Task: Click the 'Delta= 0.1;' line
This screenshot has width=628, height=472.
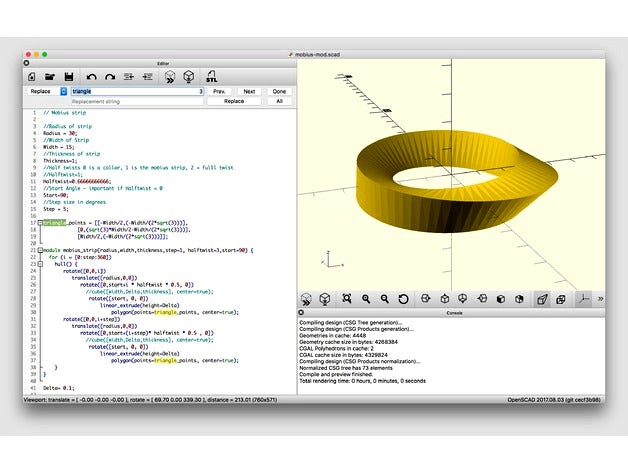Action: click(58, 388)
